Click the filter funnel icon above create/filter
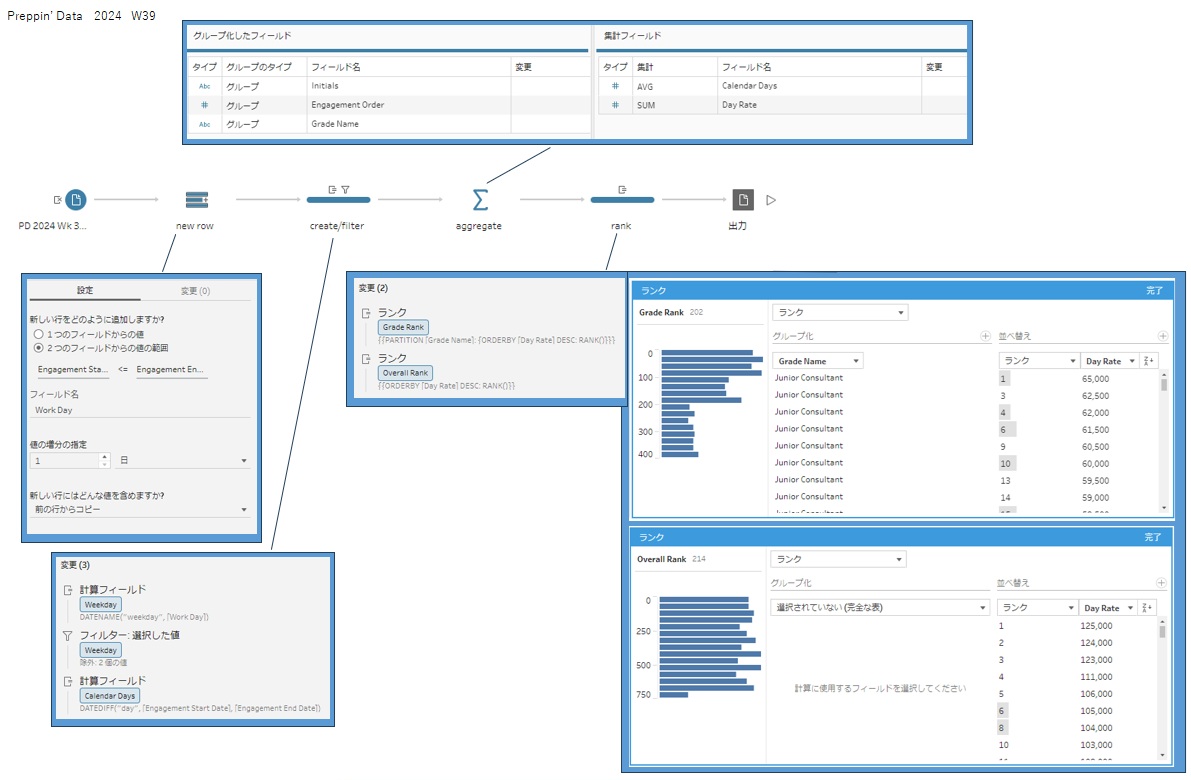This screenshot has height=780, width=1191. click(x=346, y=189)
